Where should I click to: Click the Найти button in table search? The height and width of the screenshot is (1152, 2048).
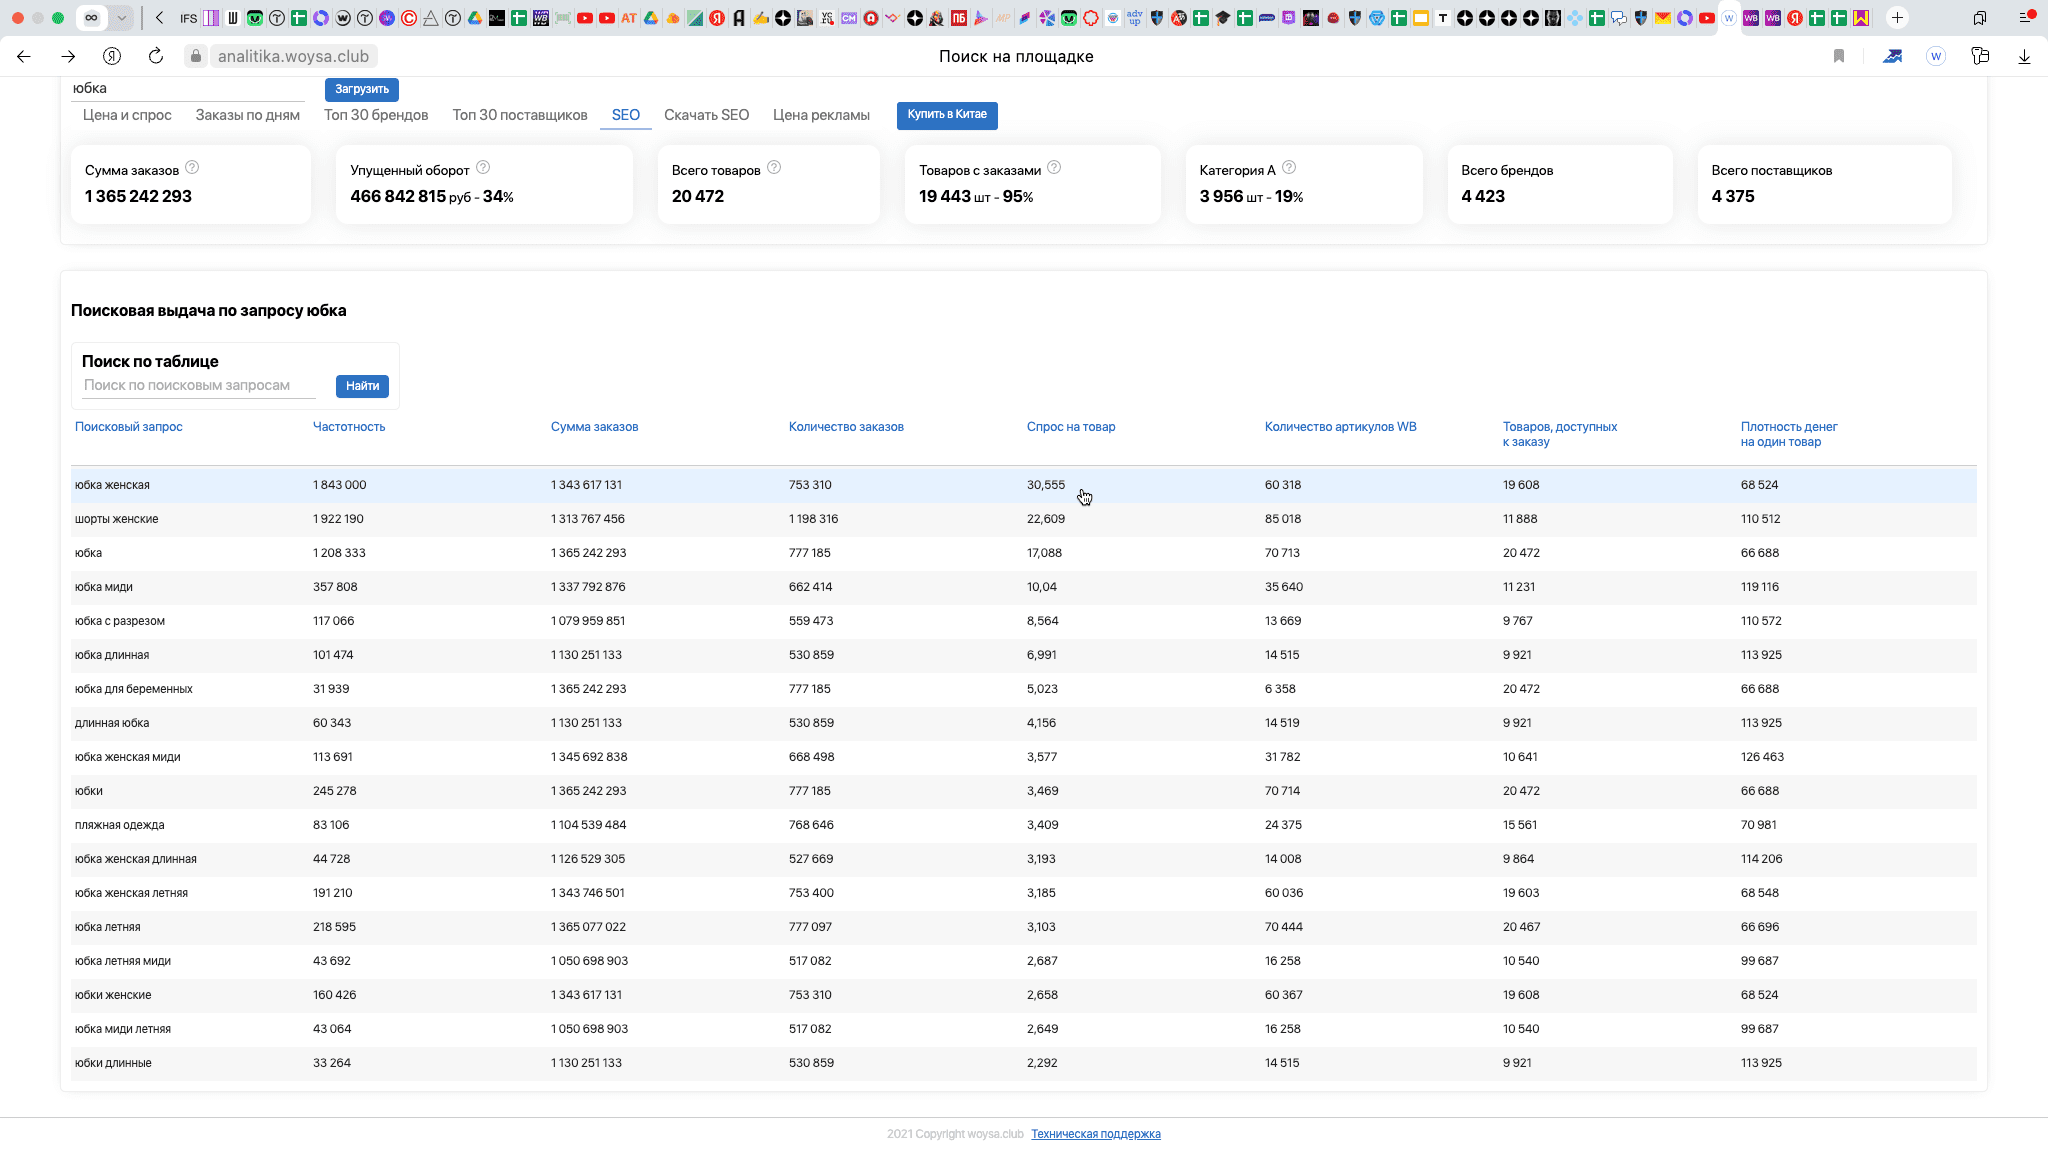[x=362, y=386]
